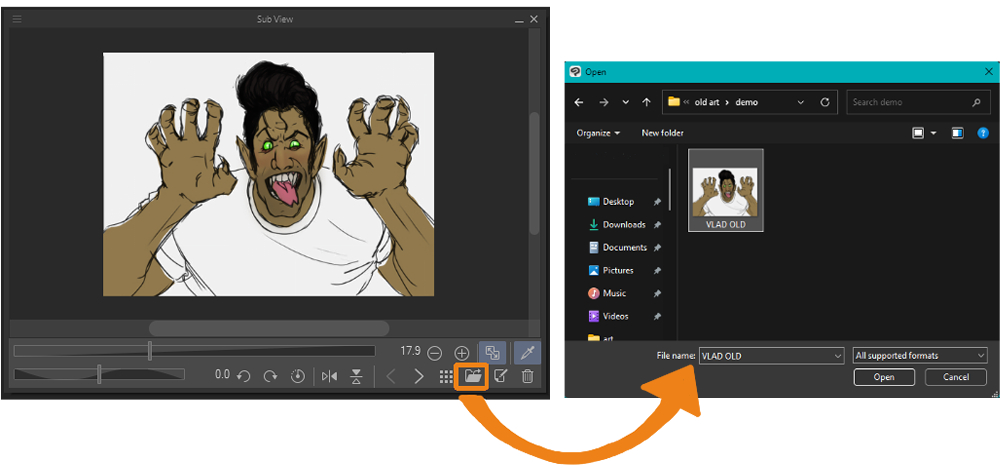
Task: Click the zoom in plus icon
Action: (x=462, y=352)
